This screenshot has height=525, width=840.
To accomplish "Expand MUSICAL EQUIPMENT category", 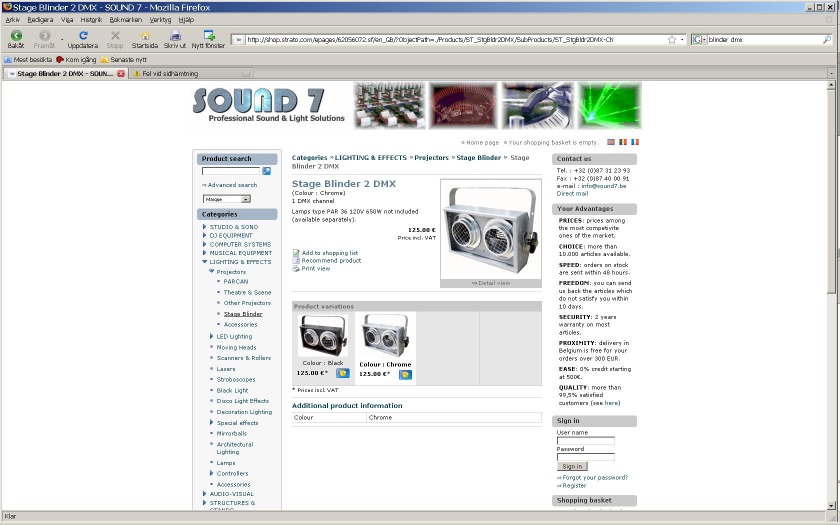I will 204,252.
